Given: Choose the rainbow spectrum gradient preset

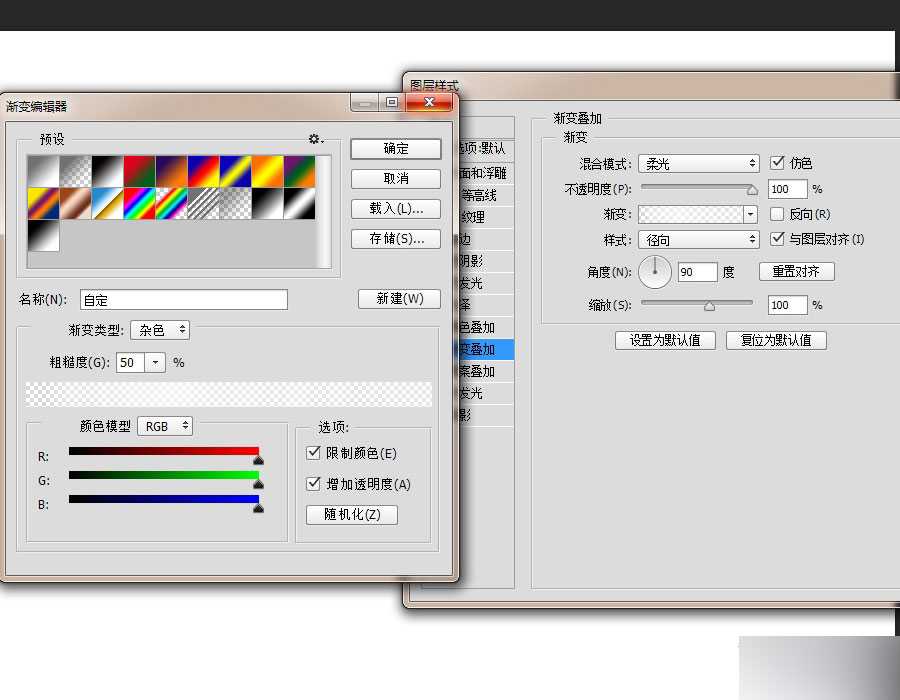Looking at the screenshot, I should (x=139, y=203).
